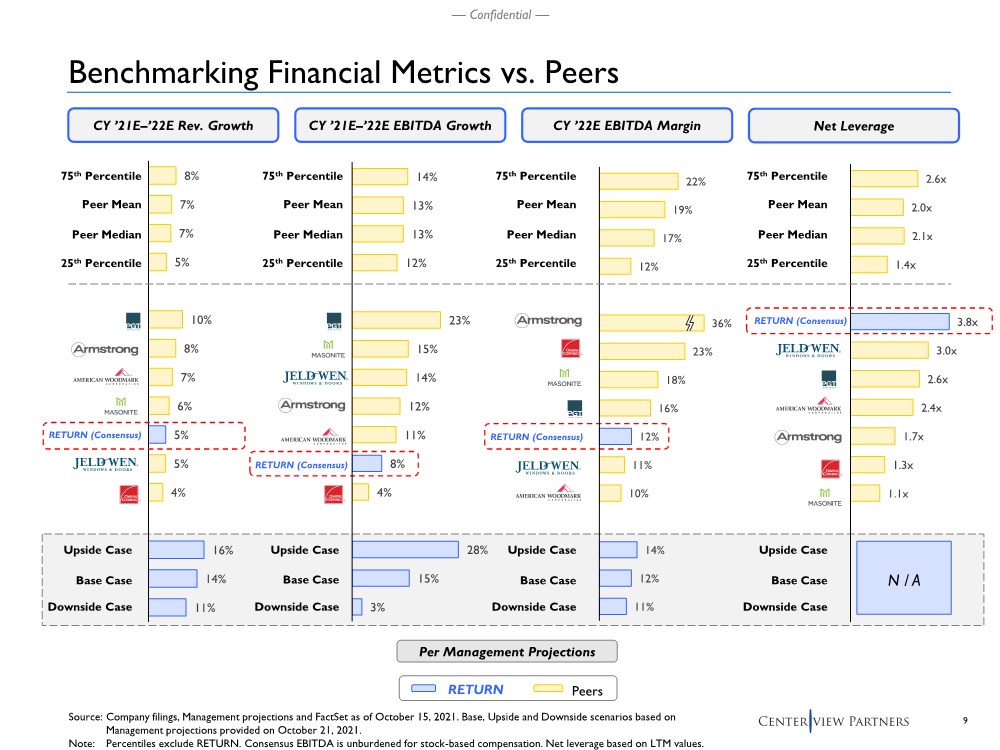Select the CY '21E–'22E EBITDA Growth header

[x=400, y=126]
